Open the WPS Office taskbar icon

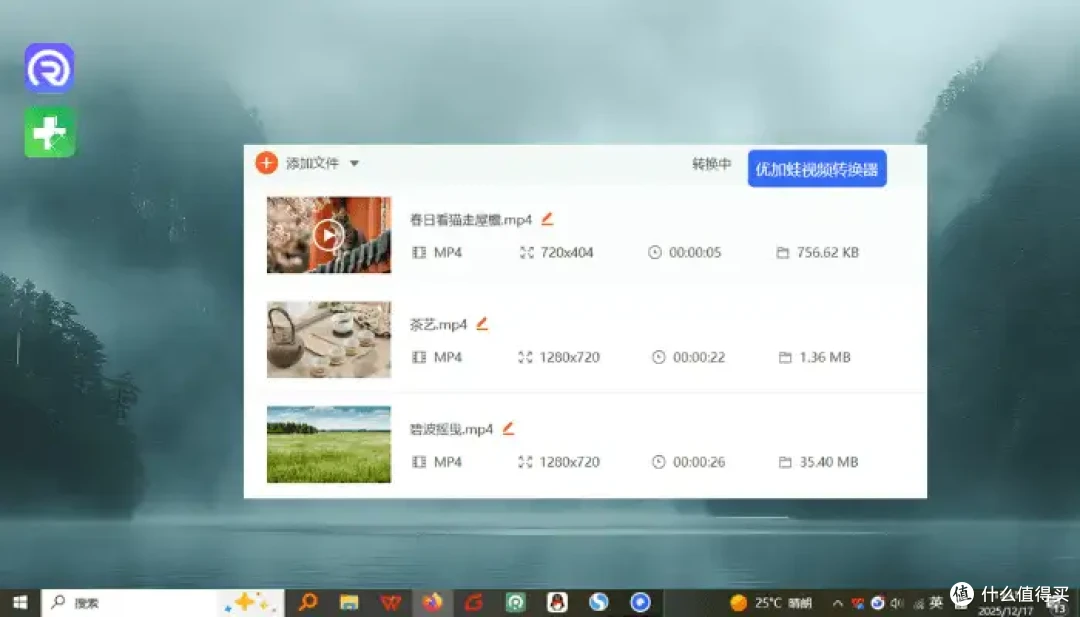pyautogui.click(x=391, y=603)
